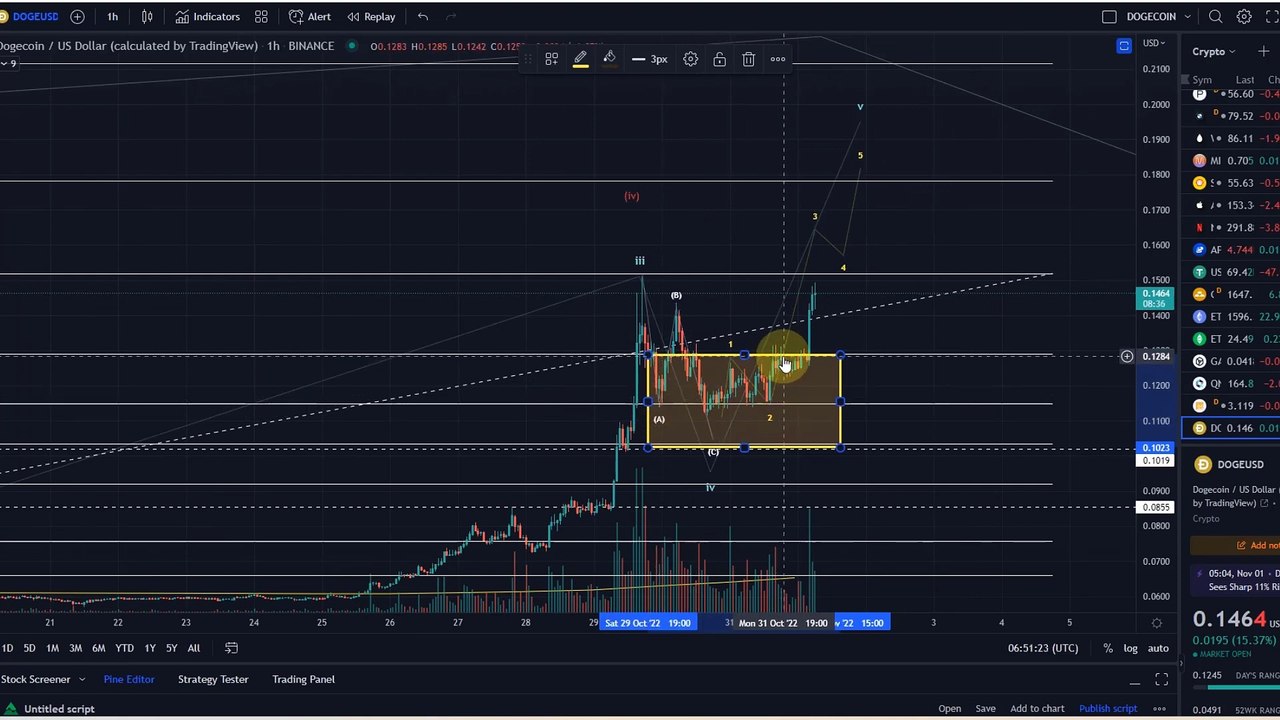This screenshot has width=1280, height=720.
Task: Toggle log scale mode
Action: tap(1130, 648)
